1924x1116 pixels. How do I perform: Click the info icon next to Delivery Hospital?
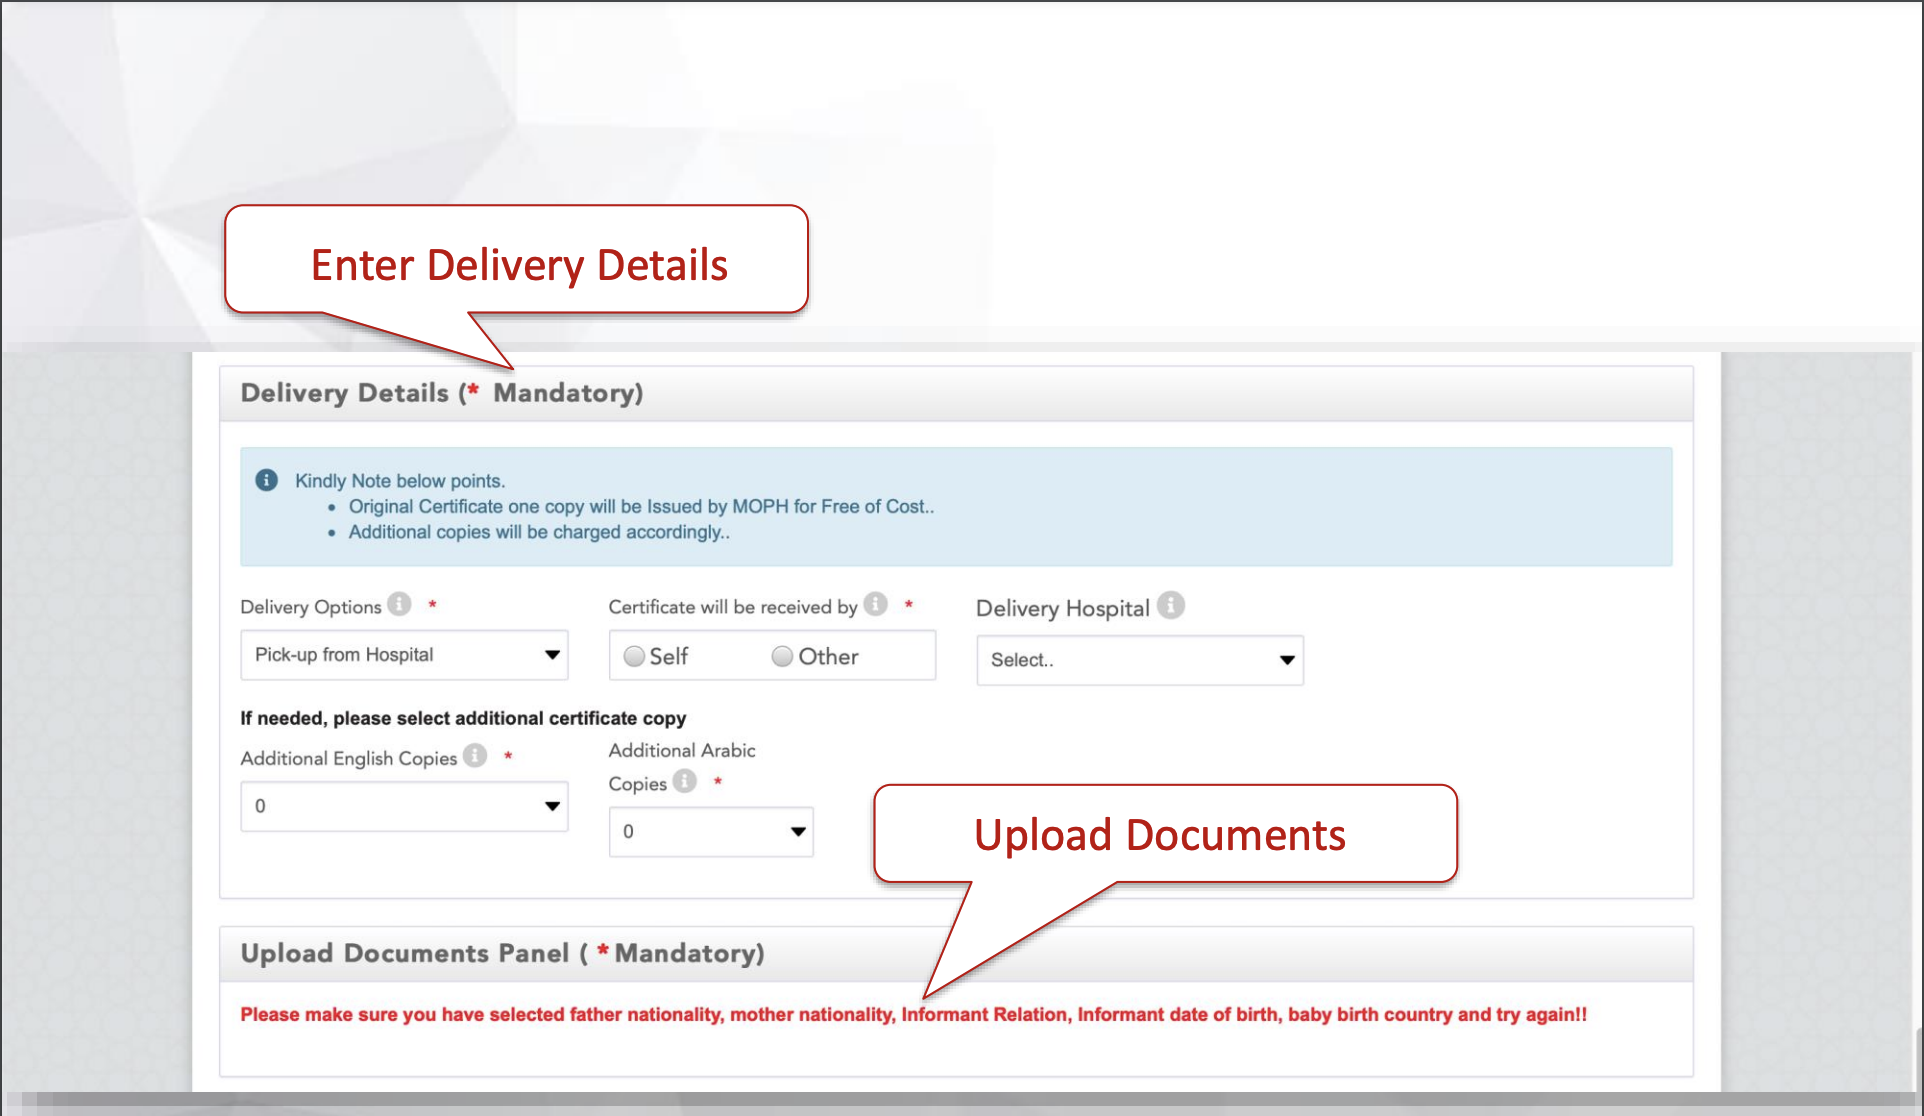(x=1170, y=605)
